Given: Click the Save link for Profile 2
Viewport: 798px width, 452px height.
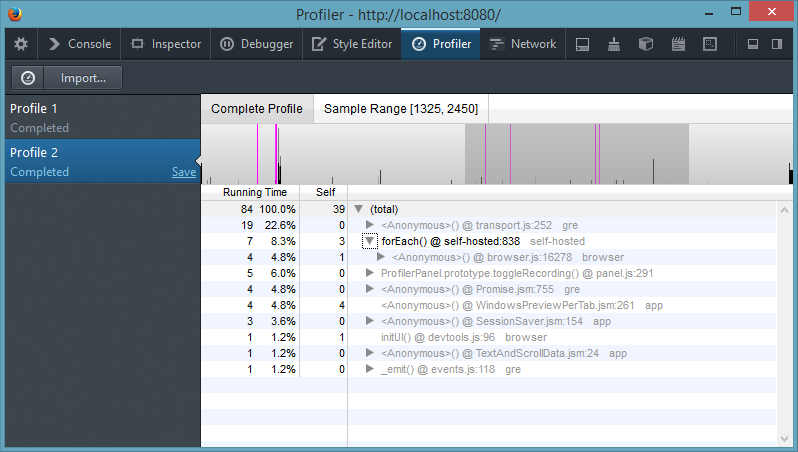Looking at the screenshot, I should [x=184, y=172].
